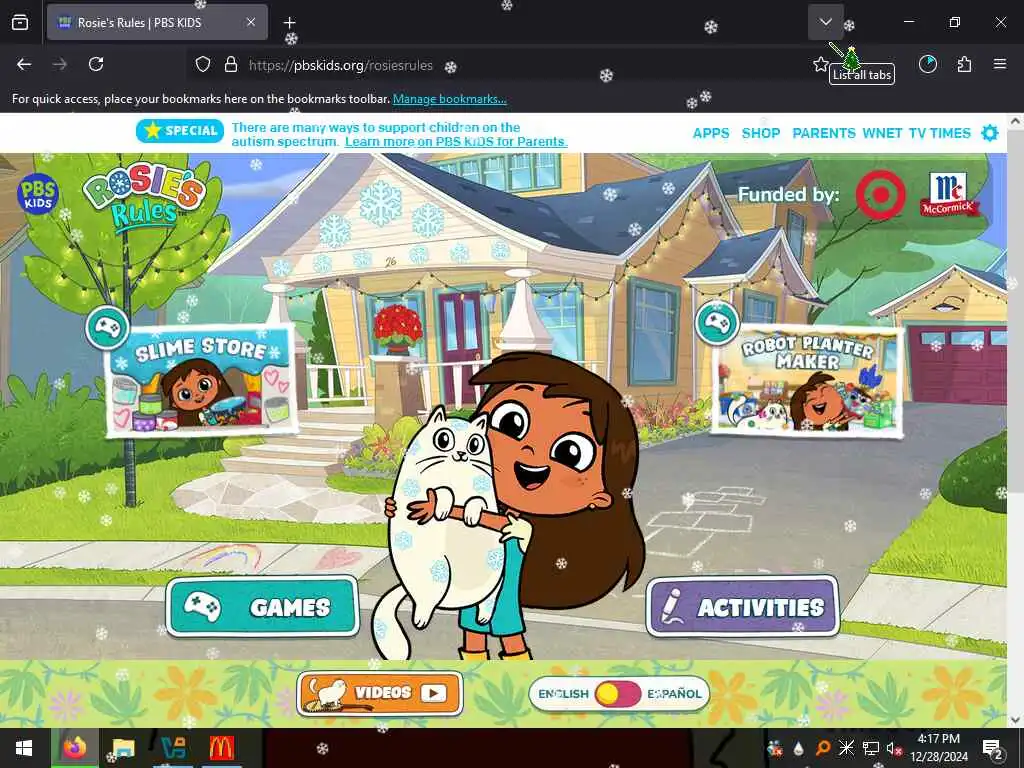Open the Firefox extensions puzzle icon
Screen dimensions: 1024x768
click(x=964, y=64)
